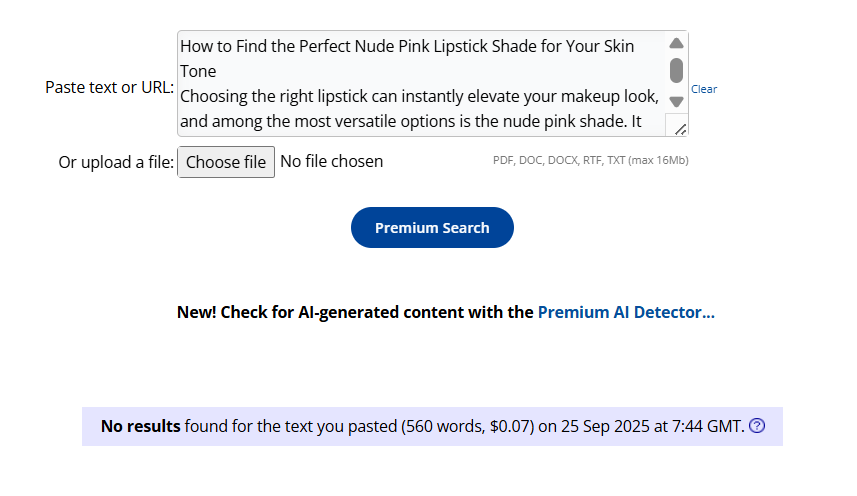Click the supported file formats hint text
Image resolution: width=857 pixels, height=496 pixels.
pos(590,160)
